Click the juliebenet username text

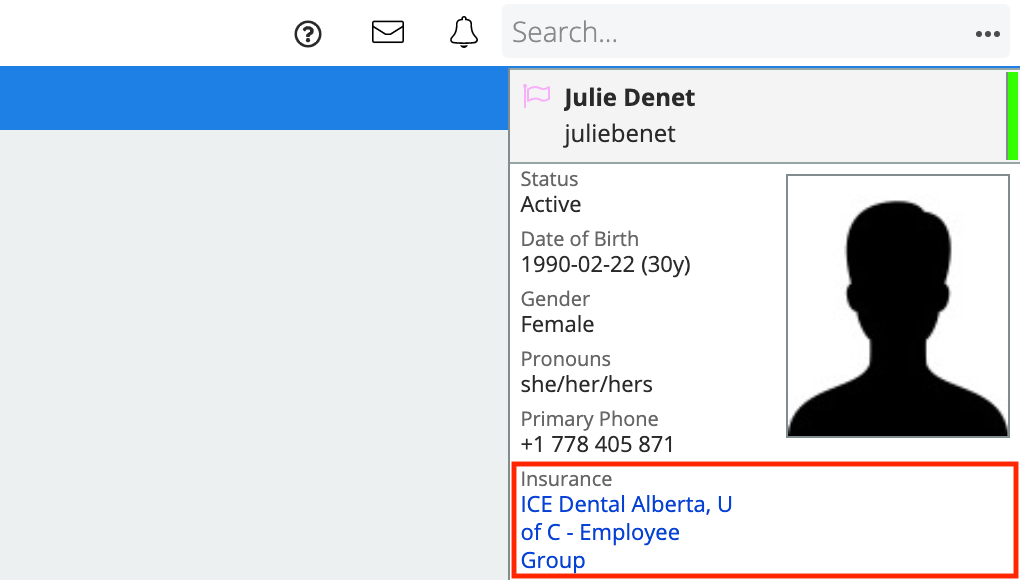(x=619, y=133)
